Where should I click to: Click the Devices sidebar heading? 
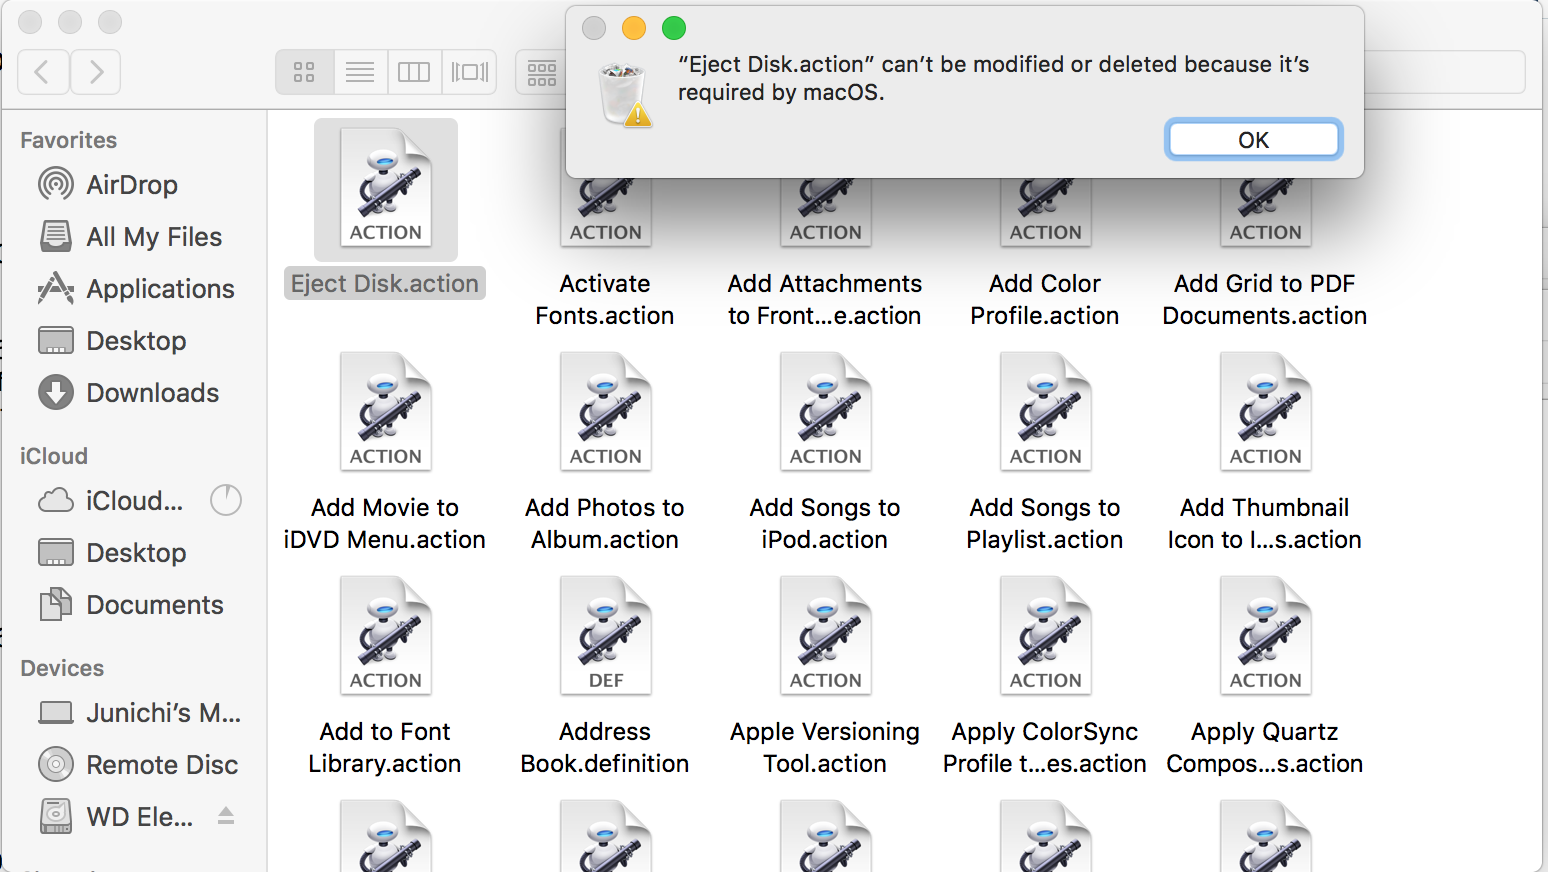coord(62,668)
